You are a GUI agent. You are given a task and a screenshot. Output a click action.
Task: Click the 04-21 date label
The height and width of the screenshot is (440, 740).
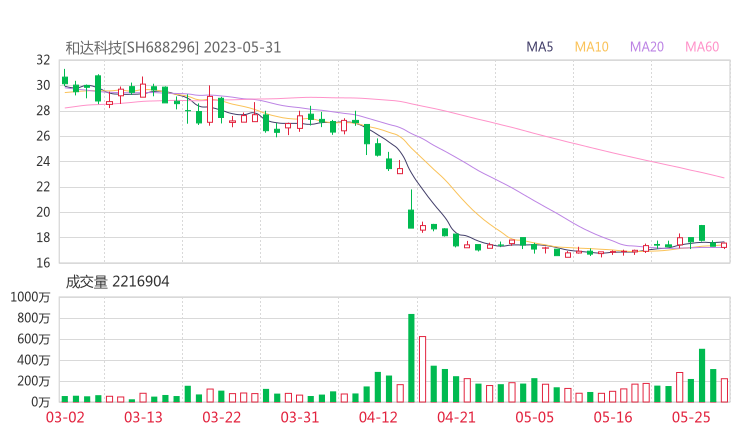(x=456, y=417)
